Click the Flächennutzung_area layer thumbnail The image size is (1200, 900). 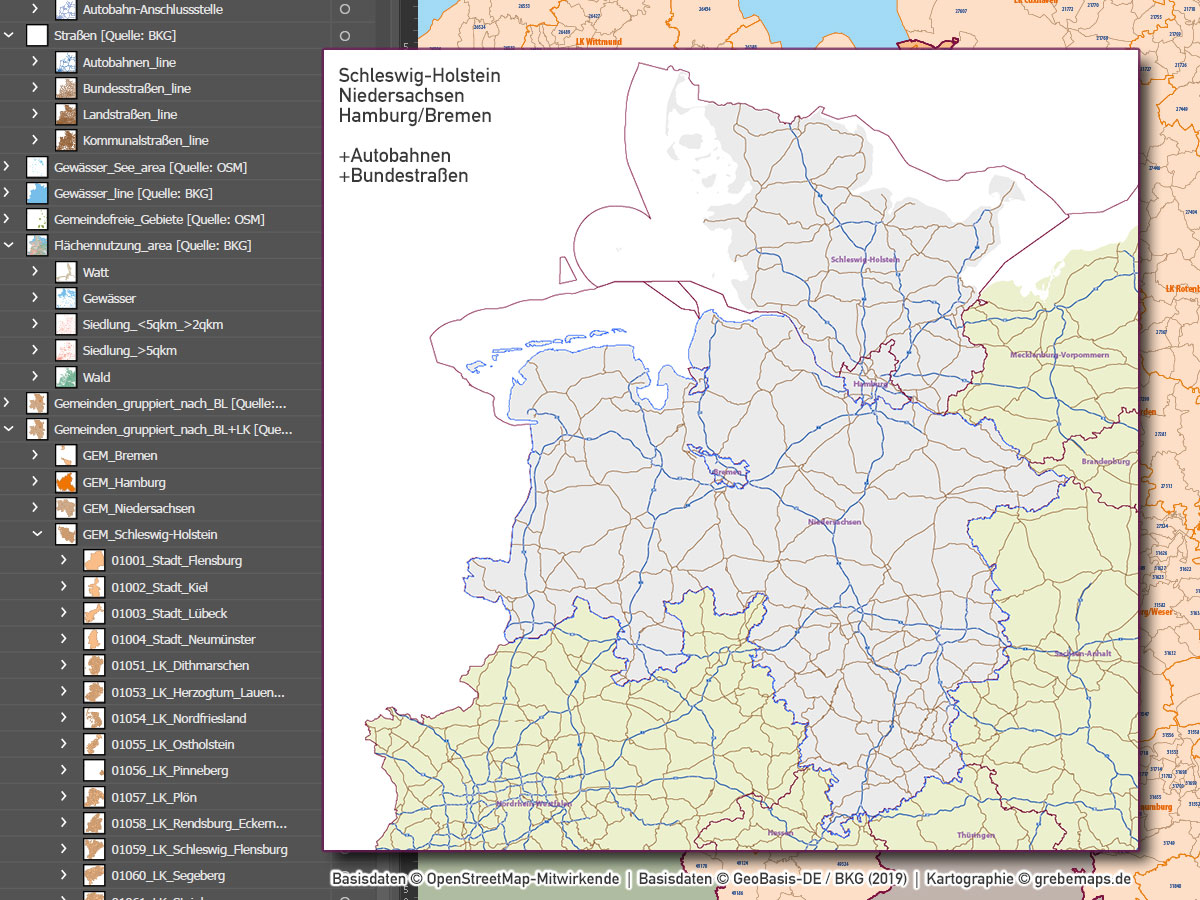coord(36,244)
